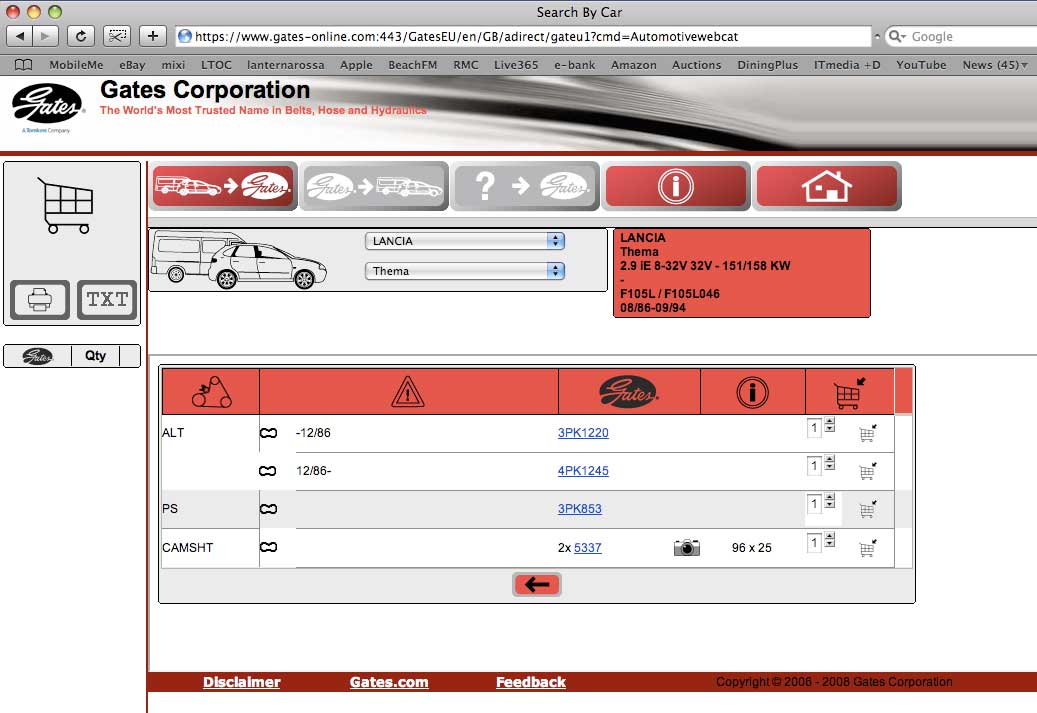Add 4PK1245 to cart
The height and width of the screenshot is (713, 1037).
[x=867, y=471]
